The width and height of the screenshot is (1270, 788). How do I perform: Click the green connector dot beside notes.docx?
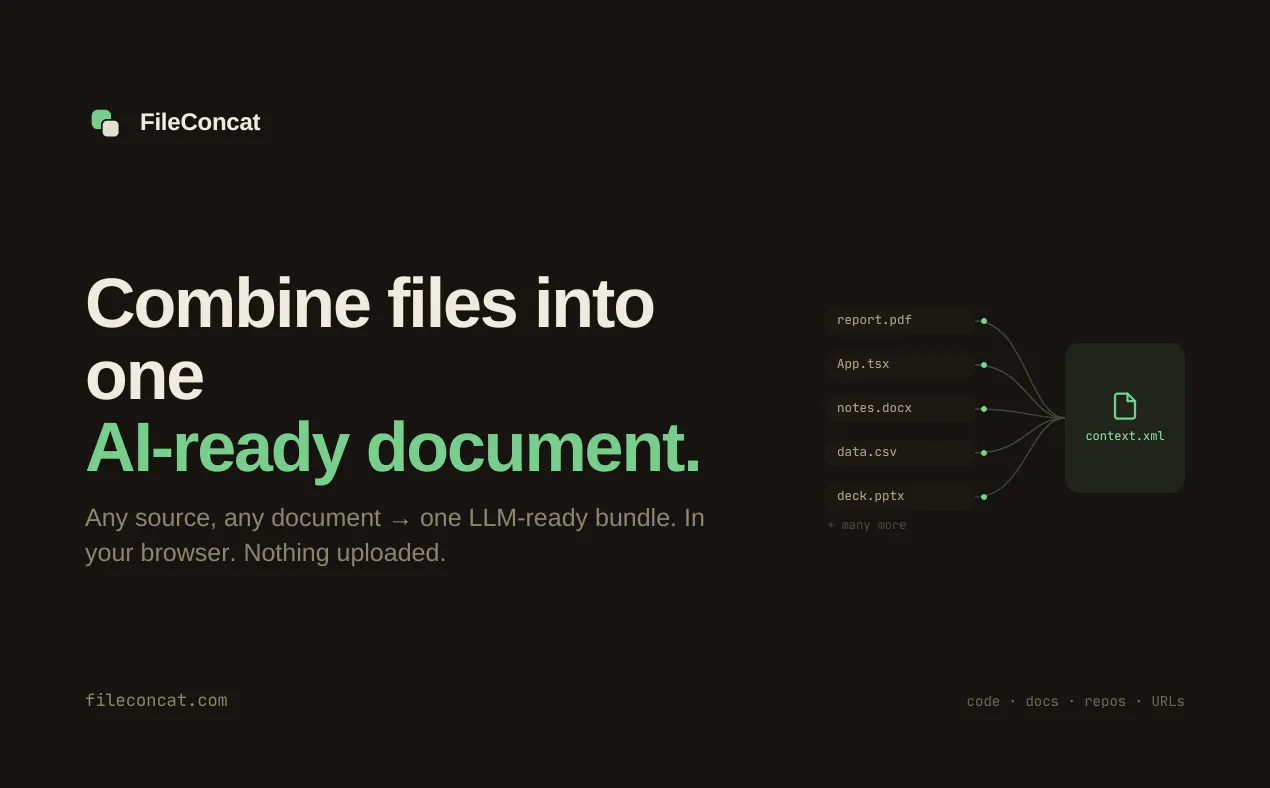(984, 409)
